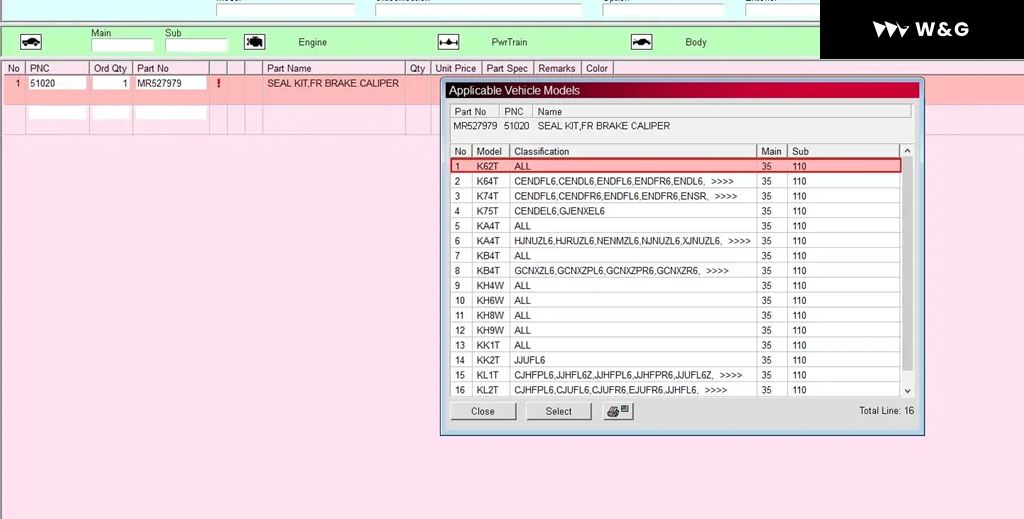Click the Part No field containing MR527979
This screenshot has height=519, width=1024.
coord(170,84)
